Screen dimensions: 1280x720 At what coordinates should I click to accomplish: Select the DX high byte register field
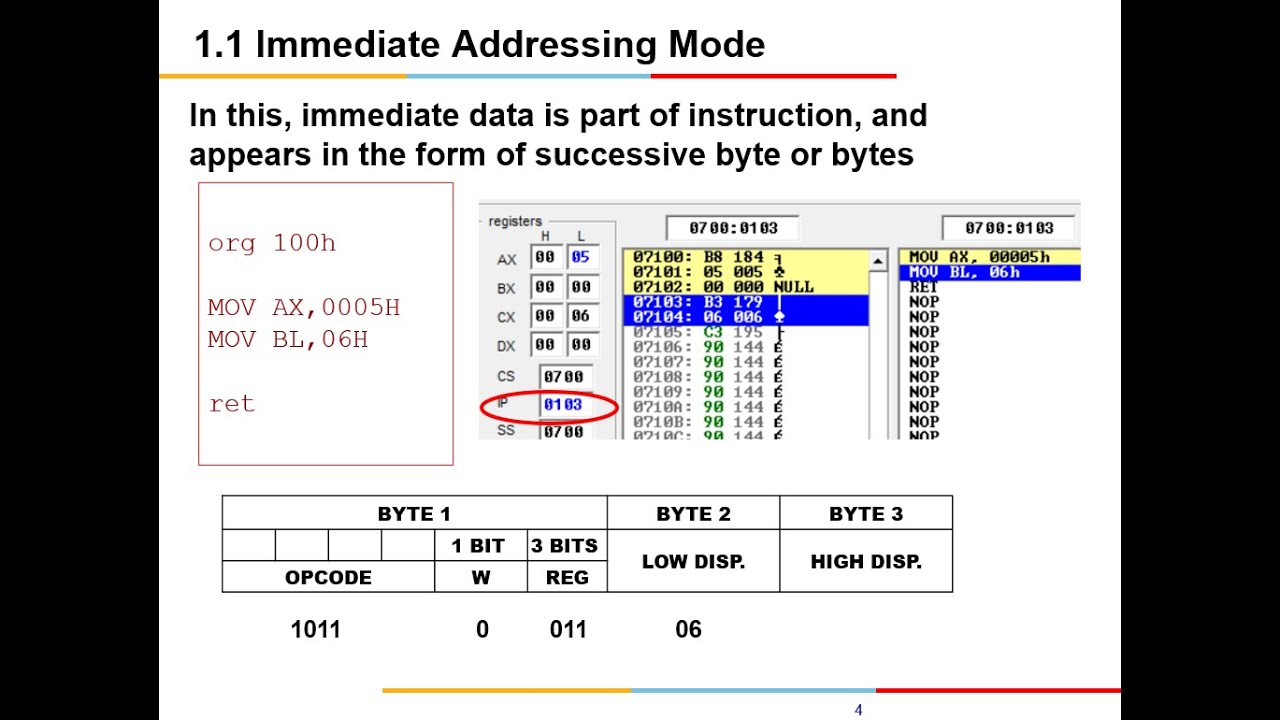tap(545, 344)
